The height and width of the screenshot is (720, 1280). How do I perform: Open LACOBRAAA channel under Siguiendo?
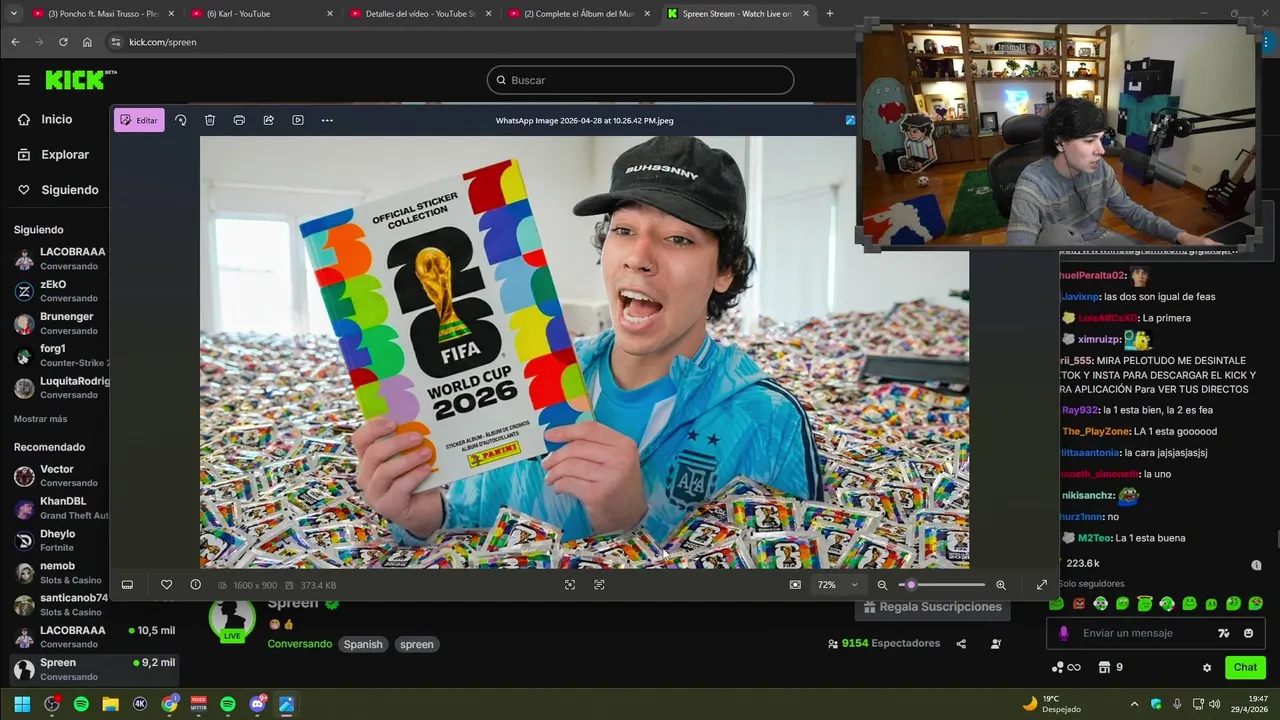pos(60,259)
